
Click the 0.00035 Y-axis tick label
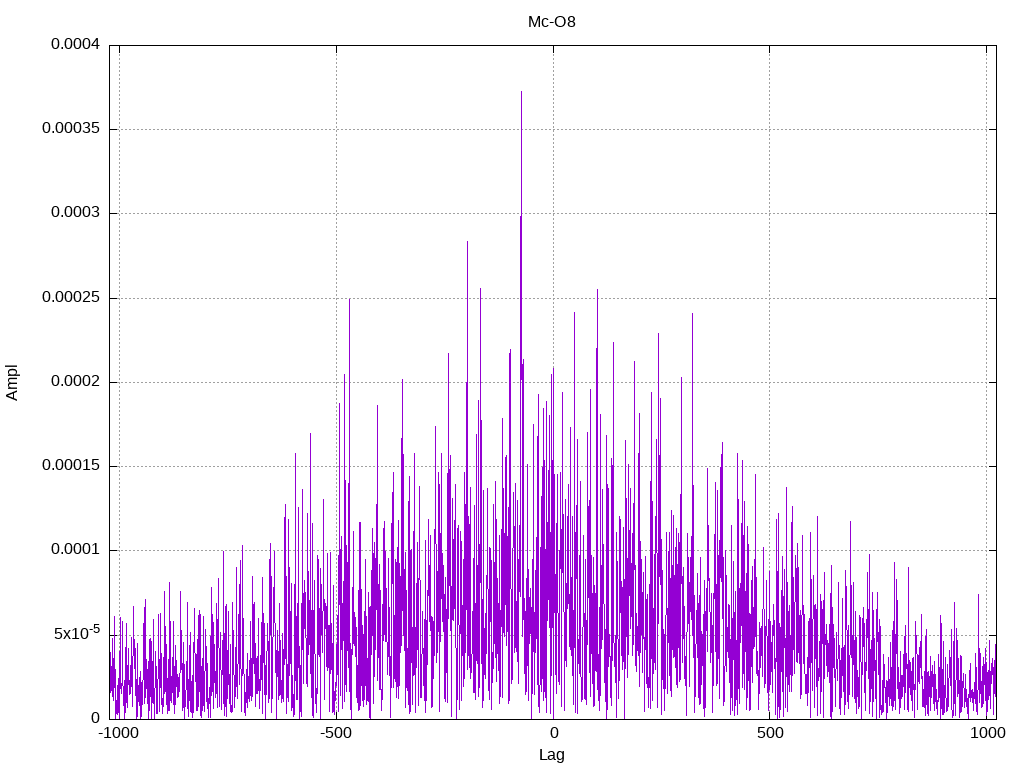71,129
